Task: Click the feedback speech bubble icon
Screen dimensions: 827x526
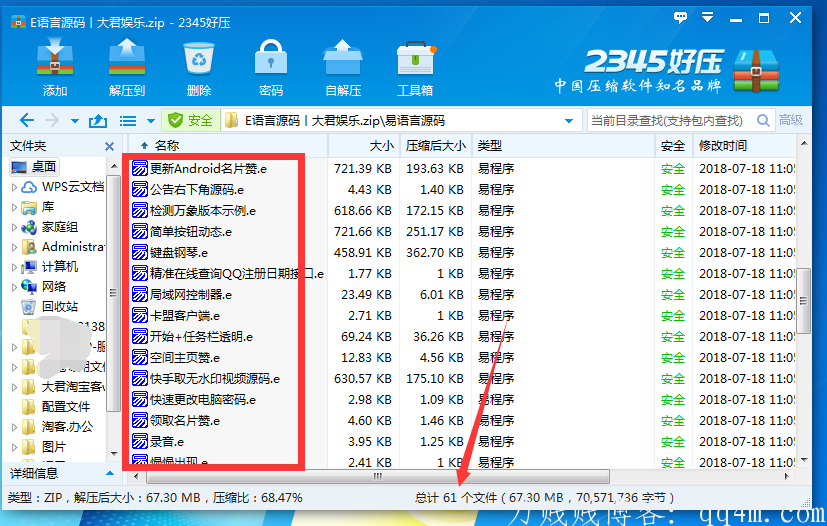Action: (680, 17)
